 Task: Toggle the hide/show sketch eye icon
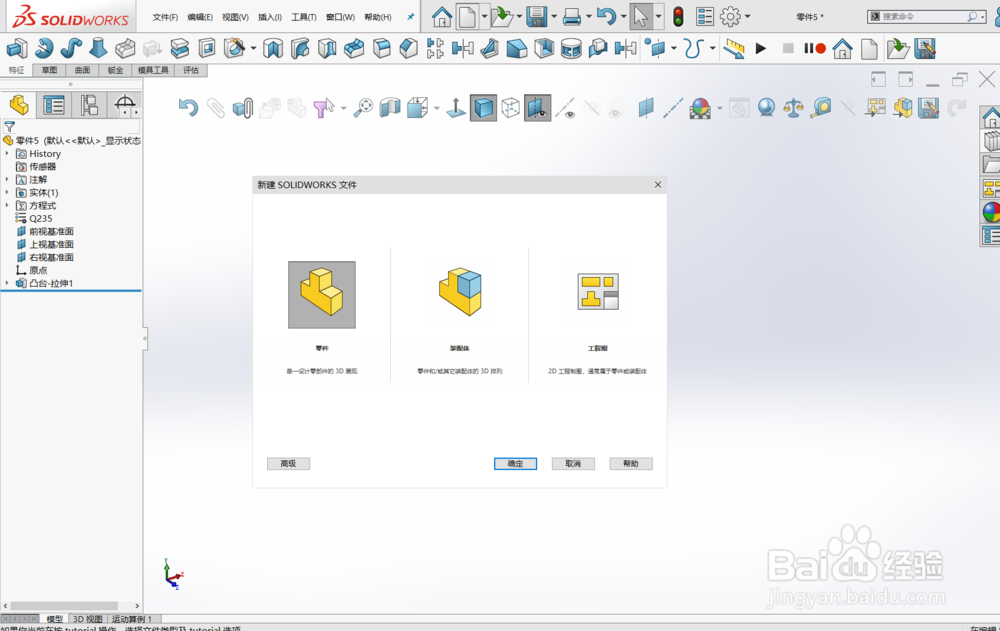[x=565, y=108]
